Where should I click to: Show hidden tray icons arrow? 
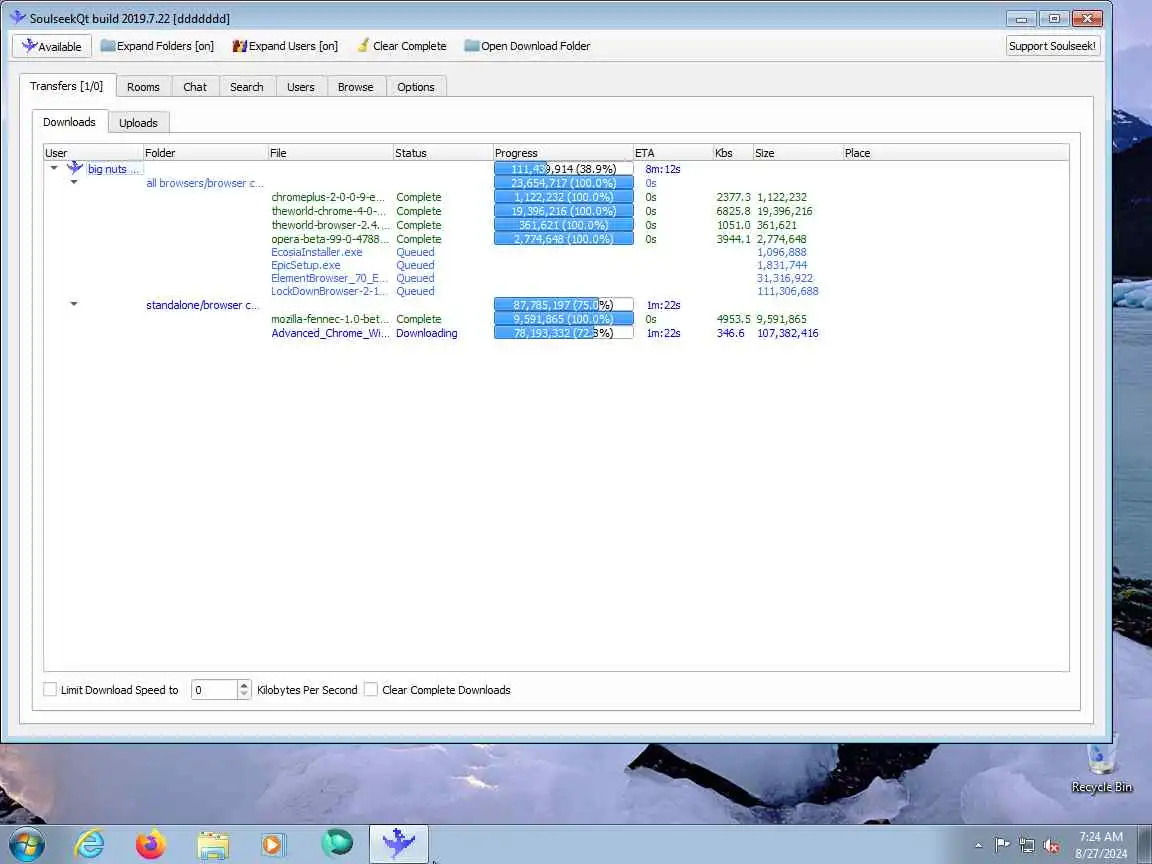(x=979, y=846)
